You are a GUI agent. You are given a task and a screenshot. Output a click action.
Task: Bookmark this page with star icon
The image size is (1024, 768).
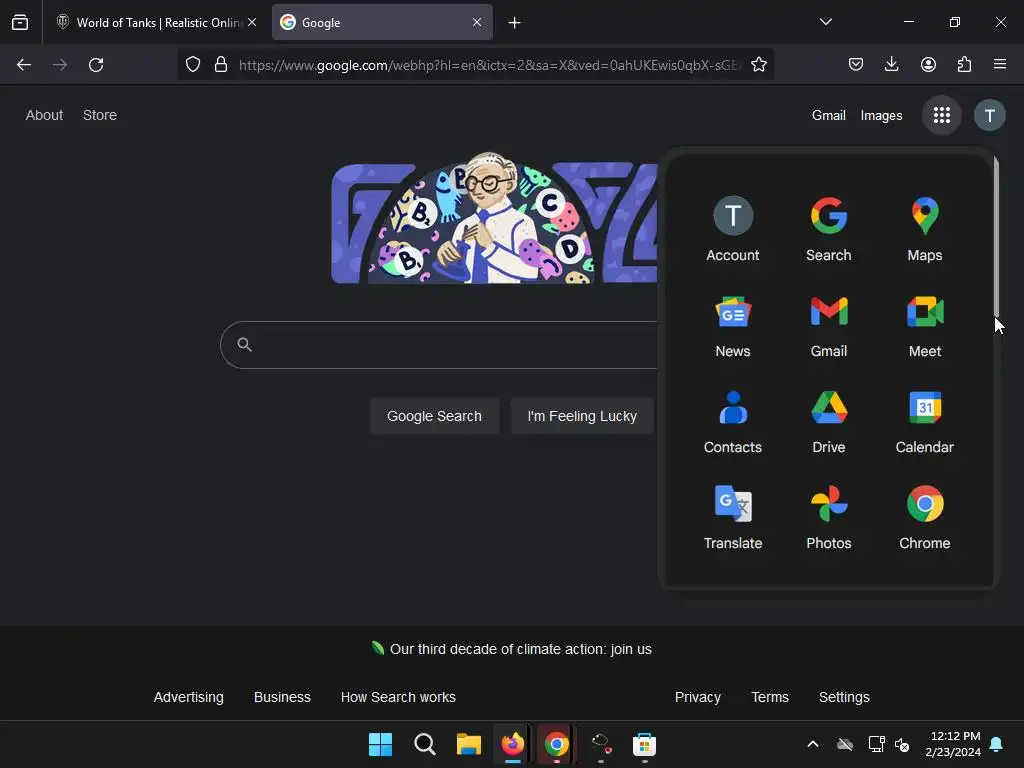758,65
